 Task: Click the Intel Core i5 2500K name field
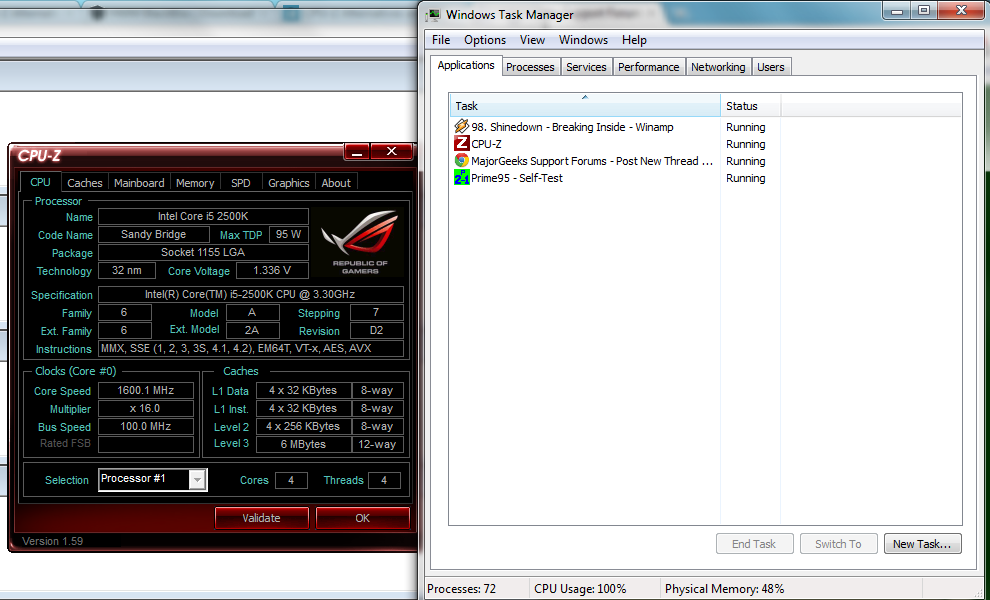click(203, 217)
